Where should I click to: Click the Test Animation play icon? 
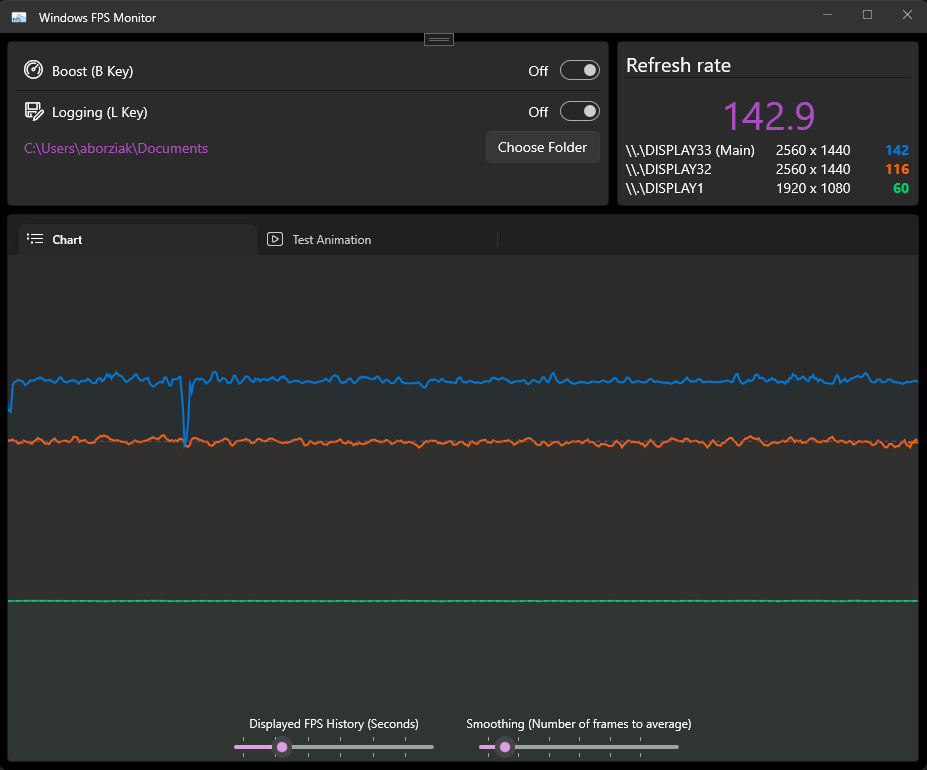275,239
